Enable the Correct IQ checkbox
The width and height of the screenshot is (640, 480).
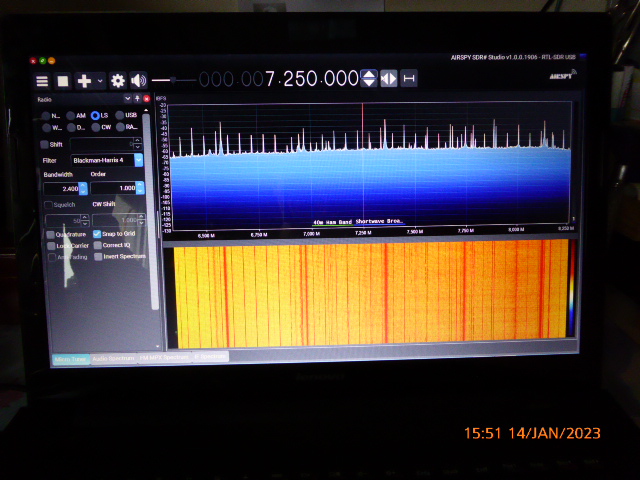click(x=97, y=245)
